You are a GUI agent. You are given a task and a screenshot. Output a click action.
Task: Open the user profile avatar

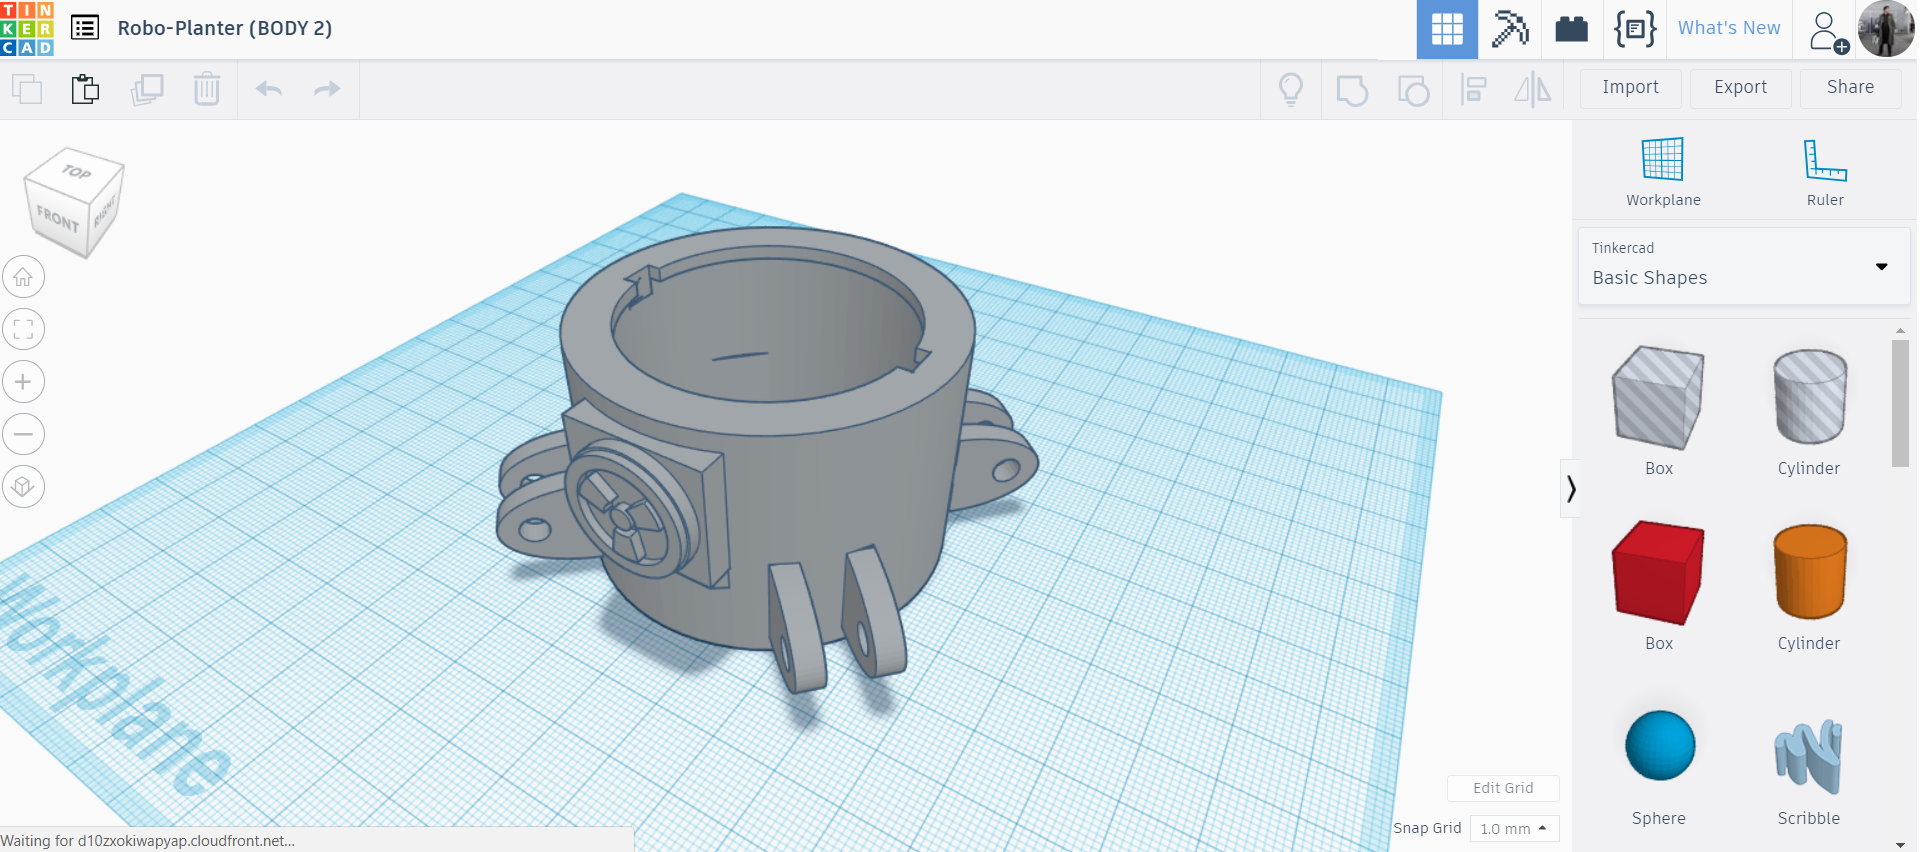[x=1886, y=29]
